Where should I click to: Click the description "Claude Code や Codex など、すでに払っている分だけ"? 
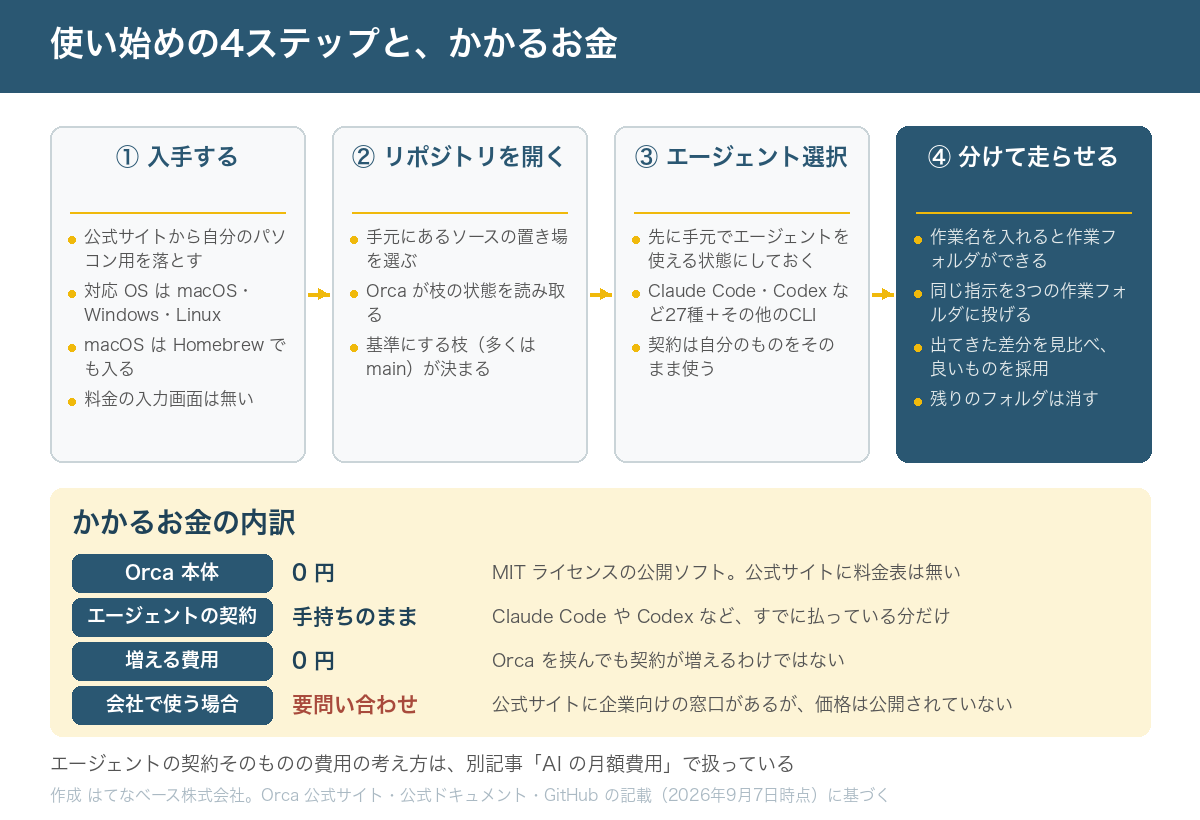721,617
